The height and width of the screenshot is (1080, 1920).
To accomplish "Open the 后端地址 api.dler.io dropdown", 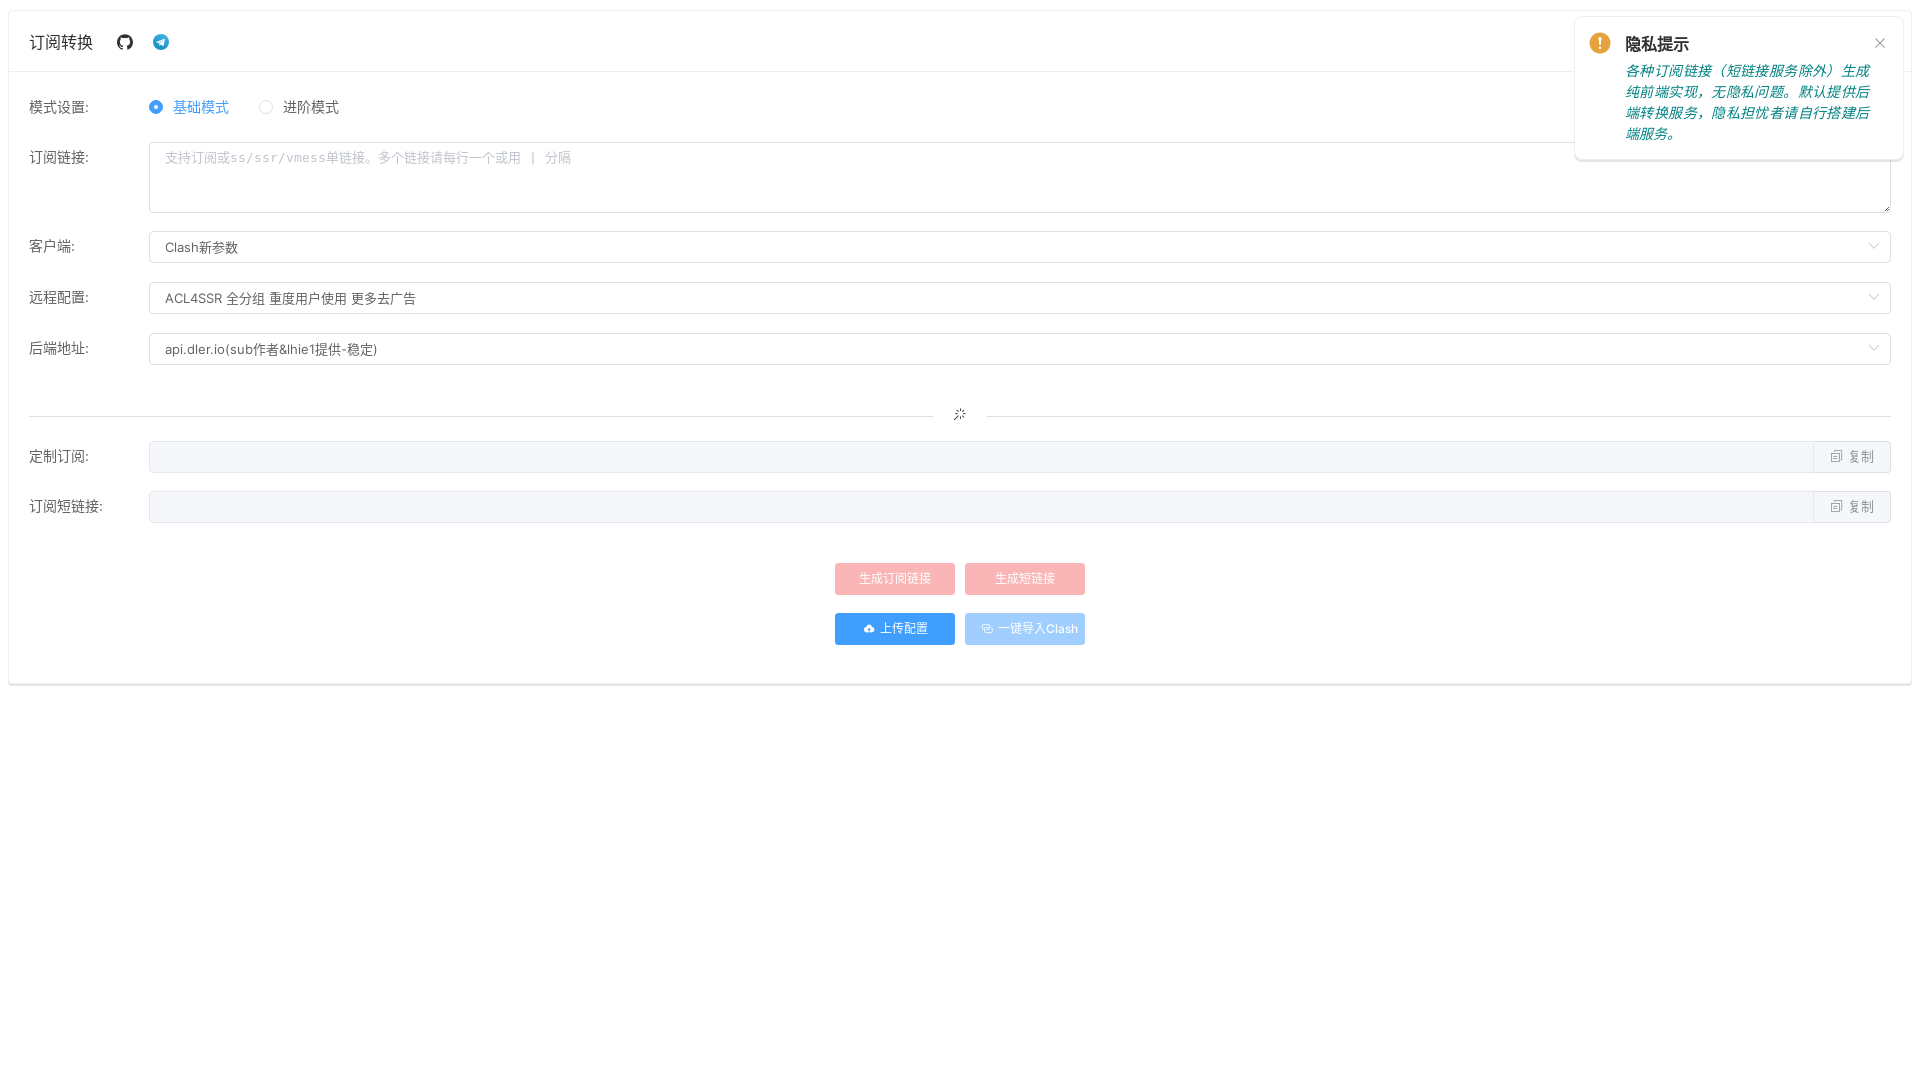I will [x=1020, y=349].
